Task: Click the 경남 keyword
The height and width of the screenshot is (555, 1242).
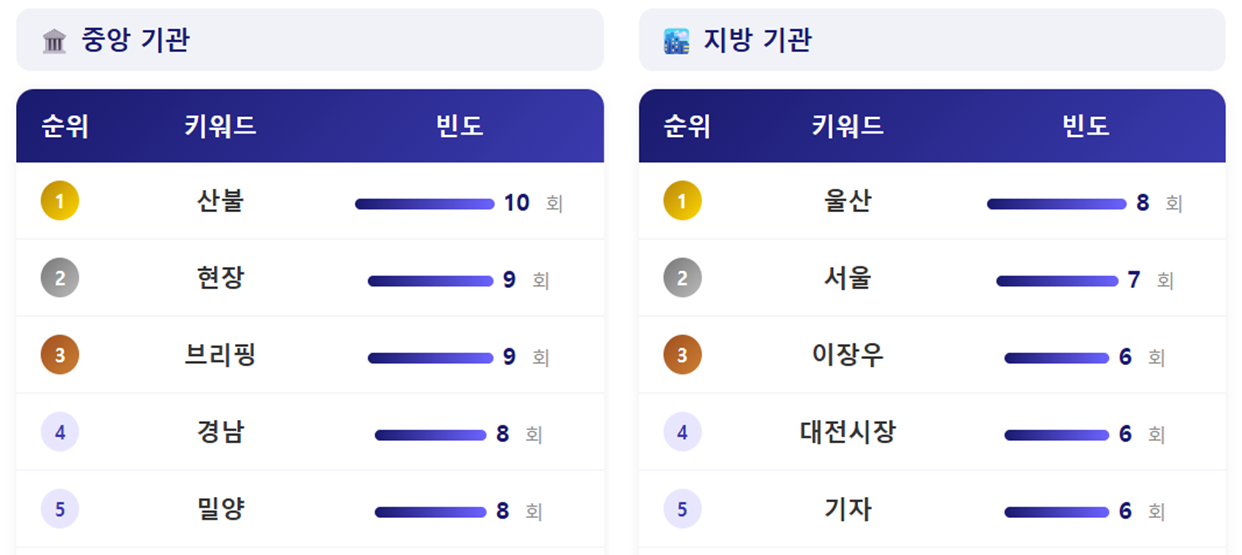Action: tap(220, 433)
